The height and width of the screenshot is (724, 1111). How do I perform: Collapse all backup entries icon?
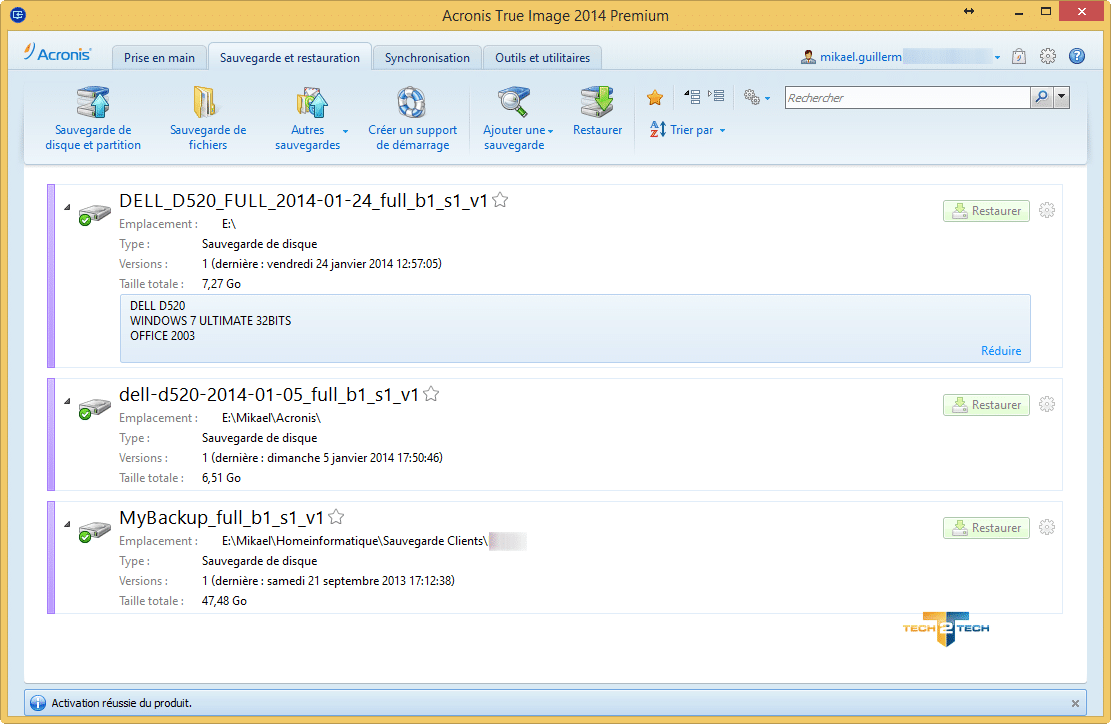point(692,96)
